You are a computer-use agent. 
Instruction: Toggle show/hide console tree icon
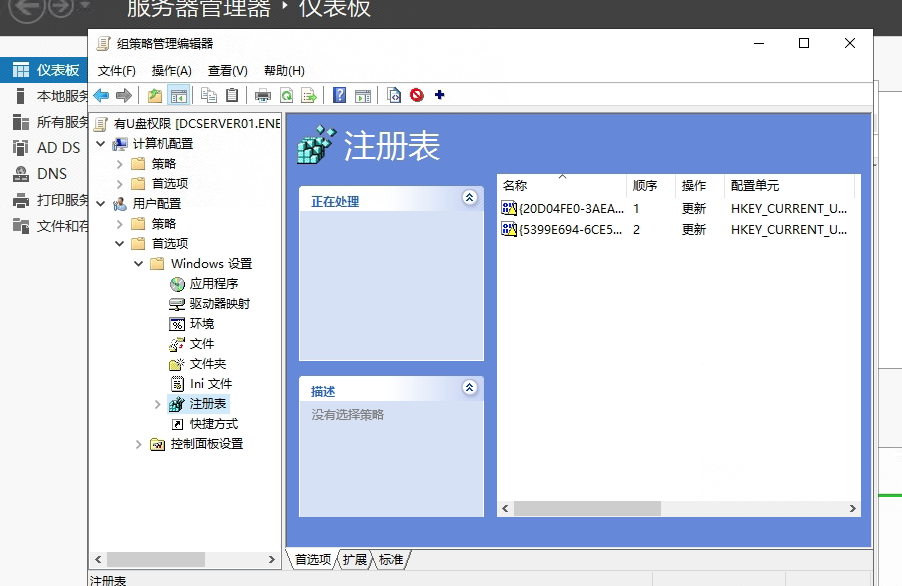coord(179,95)
